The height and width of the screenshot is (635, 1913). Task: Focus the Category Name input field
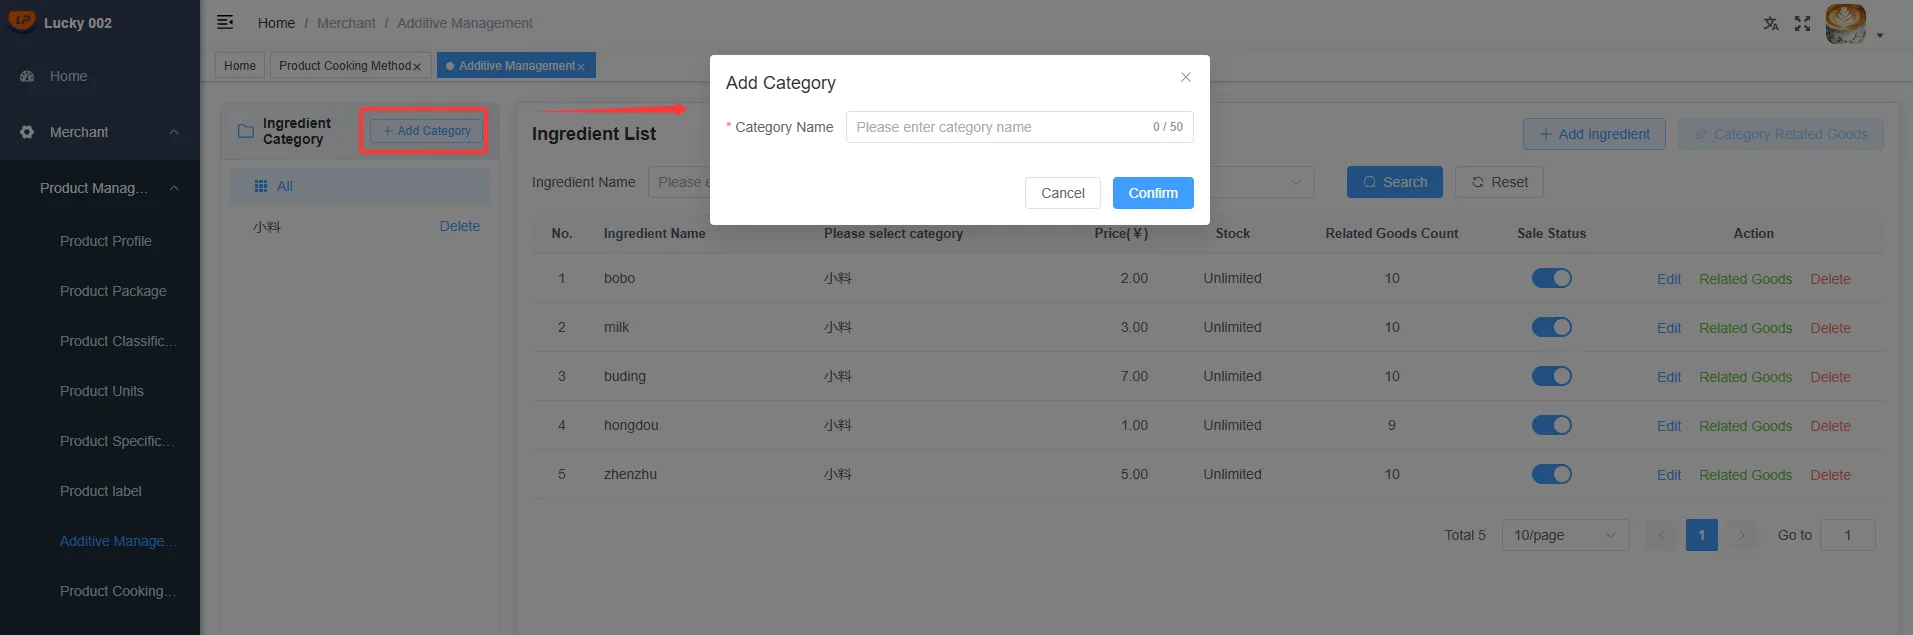click(x=1019, y=127)
